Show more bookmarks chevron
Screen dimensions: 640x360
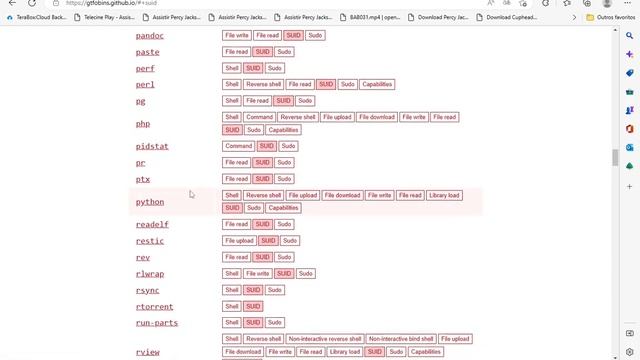pyautogui.click(x=574, y=18)
